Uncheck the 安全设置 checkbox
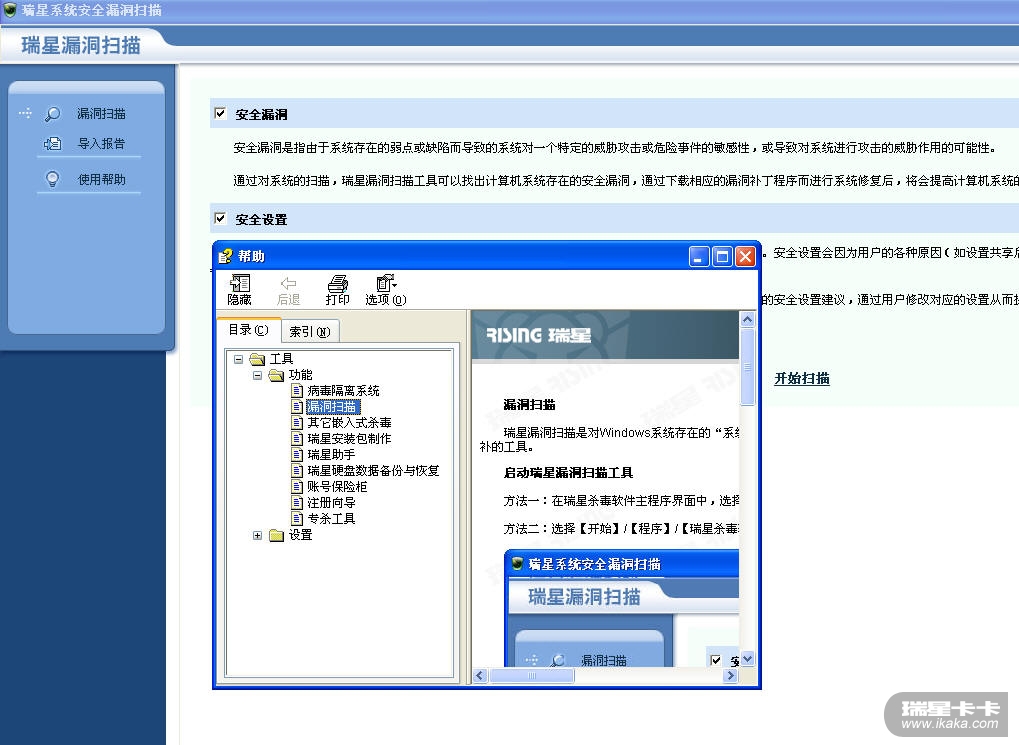The height and width of the screenshot is (745, 1019). pyautogui.click(x=220, y=218)
